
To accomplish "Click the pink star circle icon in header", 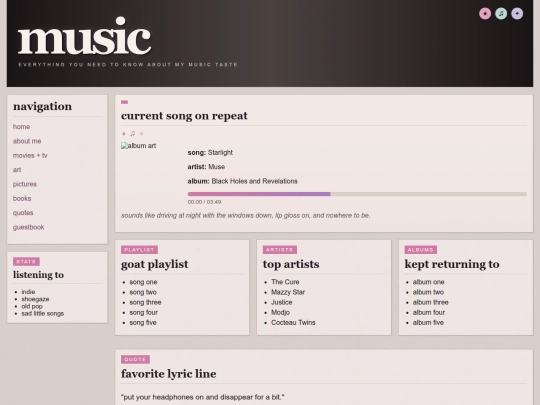I will click(x=485, y=13).
